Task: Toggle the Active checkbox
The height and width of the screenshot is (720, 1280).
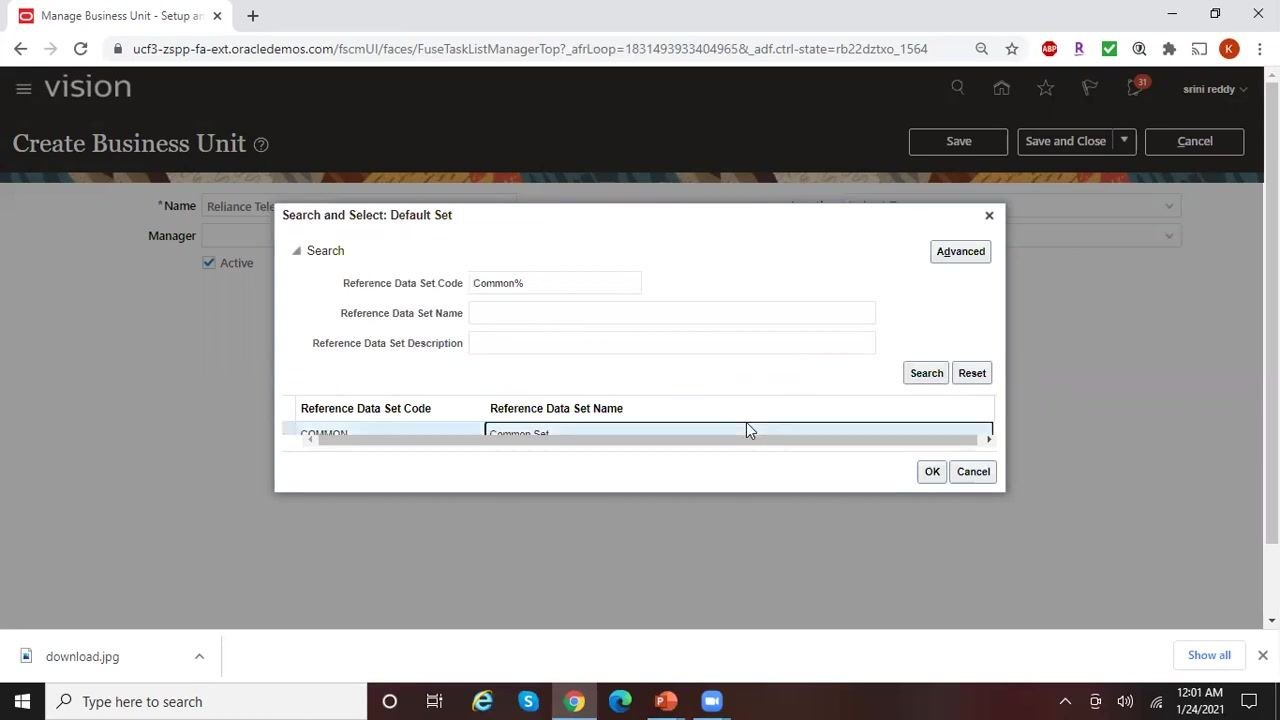Action: [209, 263]
